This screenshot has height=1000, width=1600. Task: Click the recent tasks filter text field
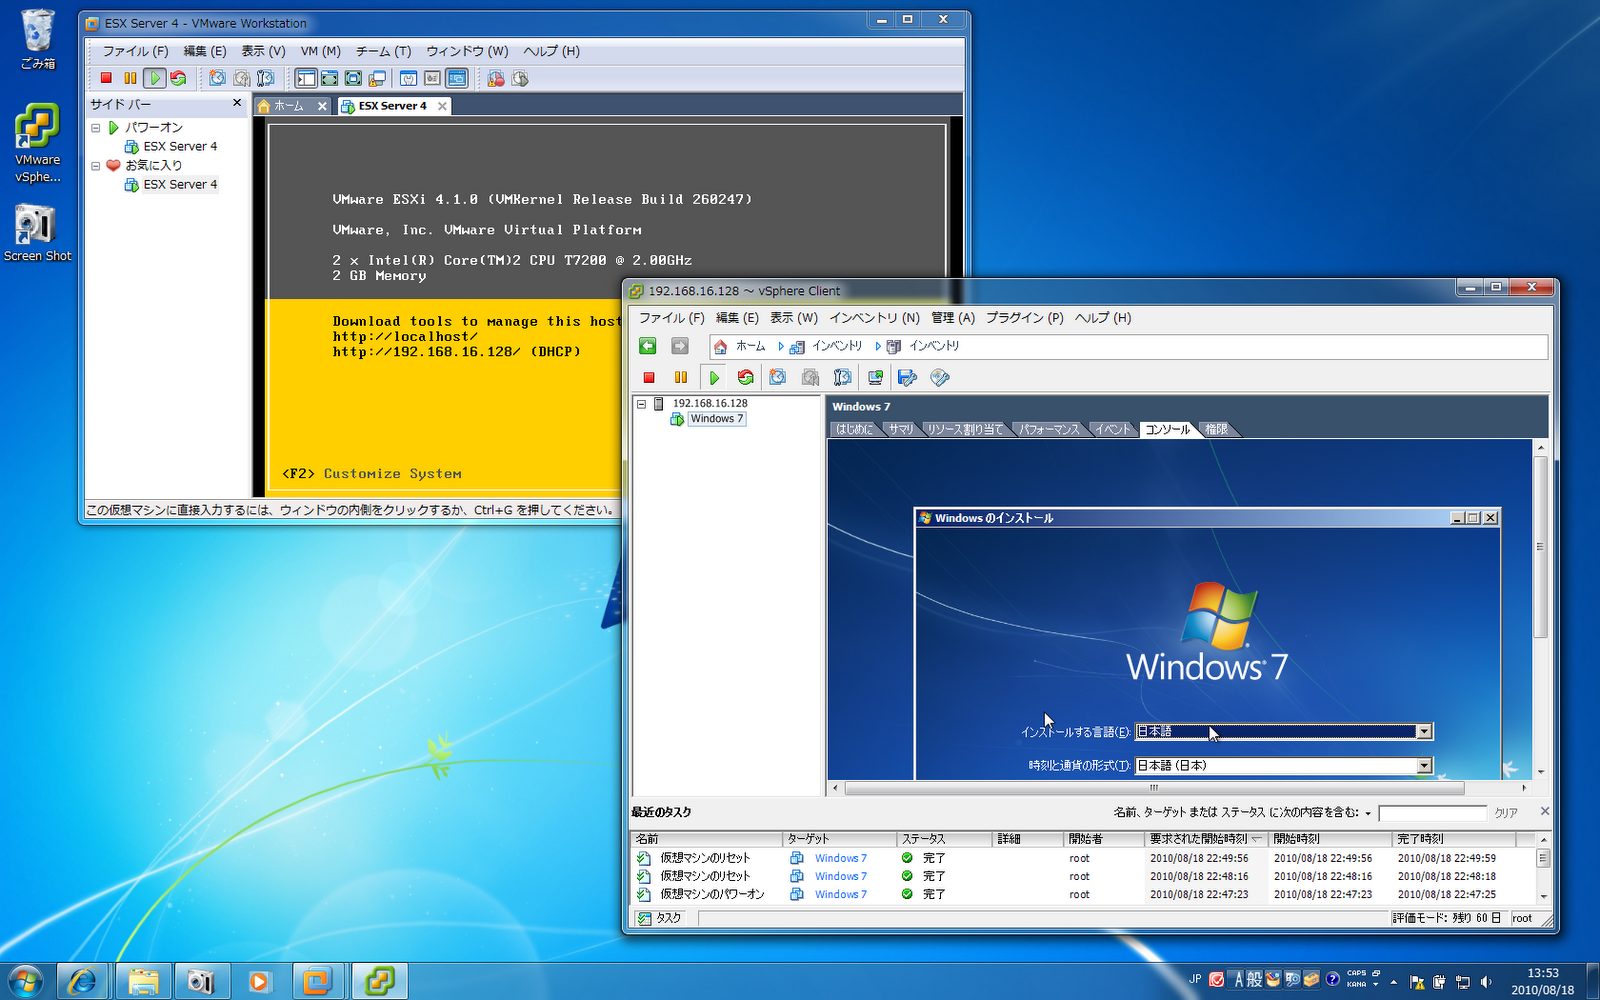[1432, 813]
